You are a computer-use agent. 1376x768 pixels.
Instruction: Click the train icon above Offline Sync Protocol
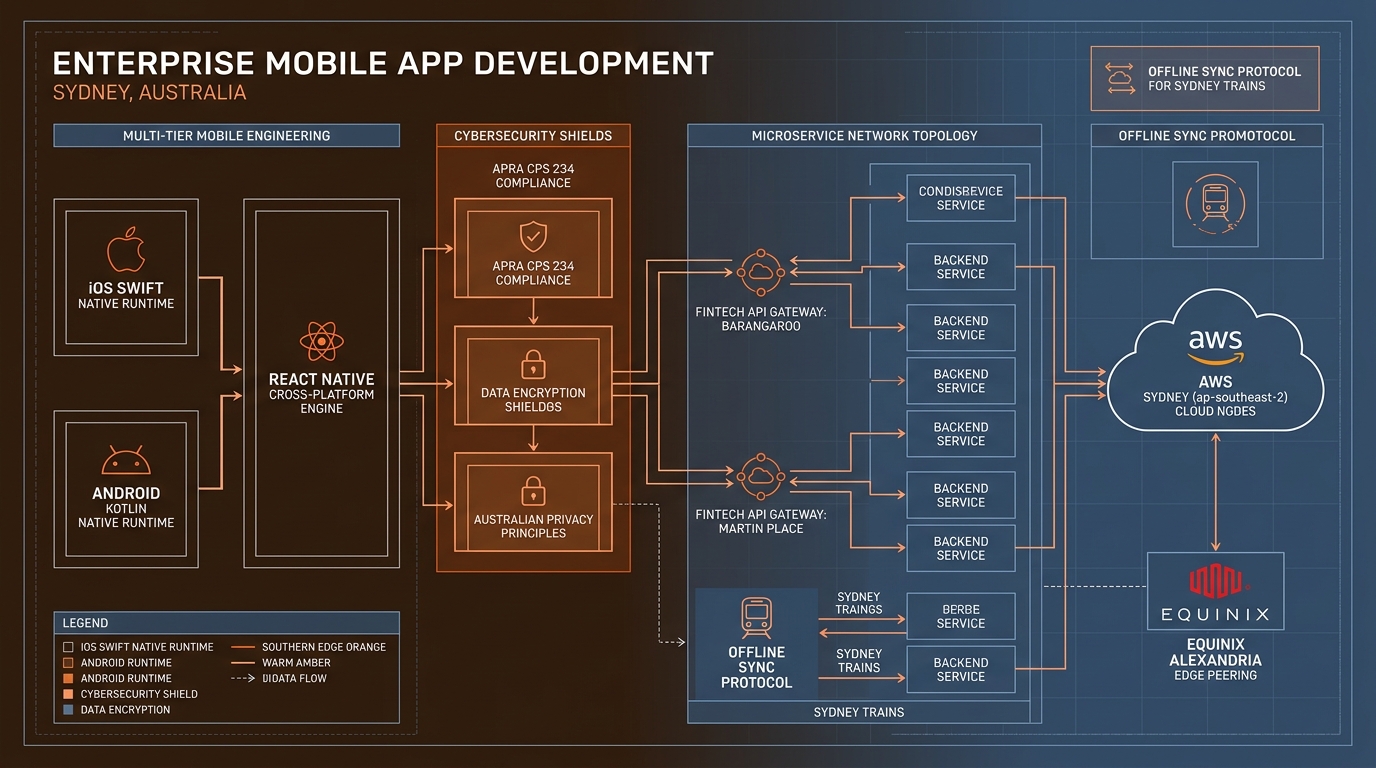tap(756, 616)
